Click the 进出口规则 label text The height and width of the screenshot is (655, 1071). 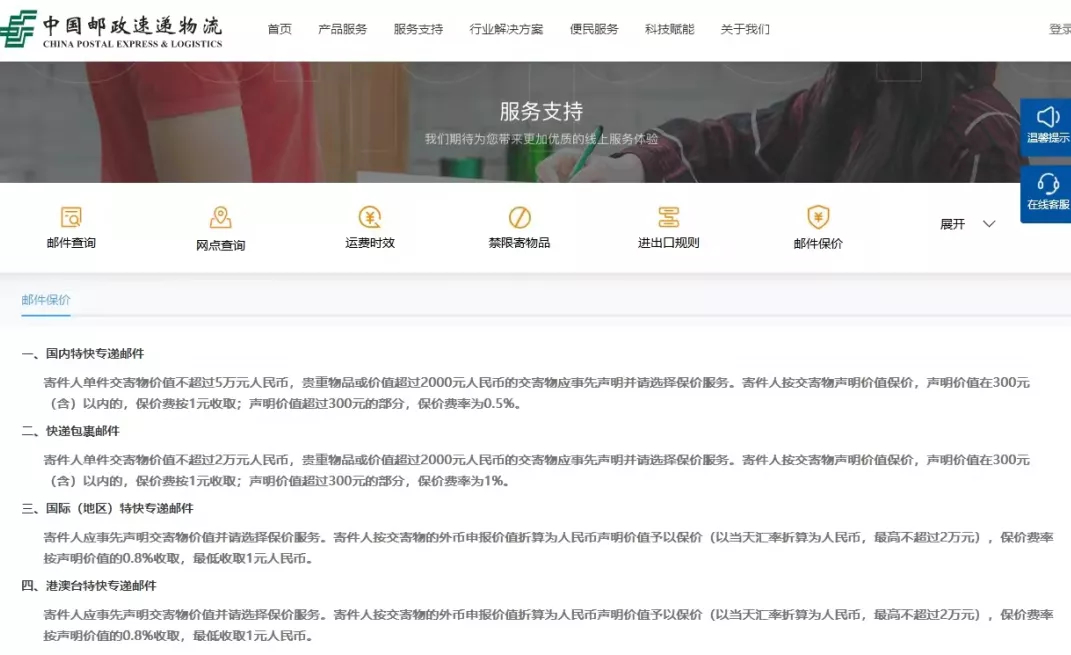coord(668,243)
